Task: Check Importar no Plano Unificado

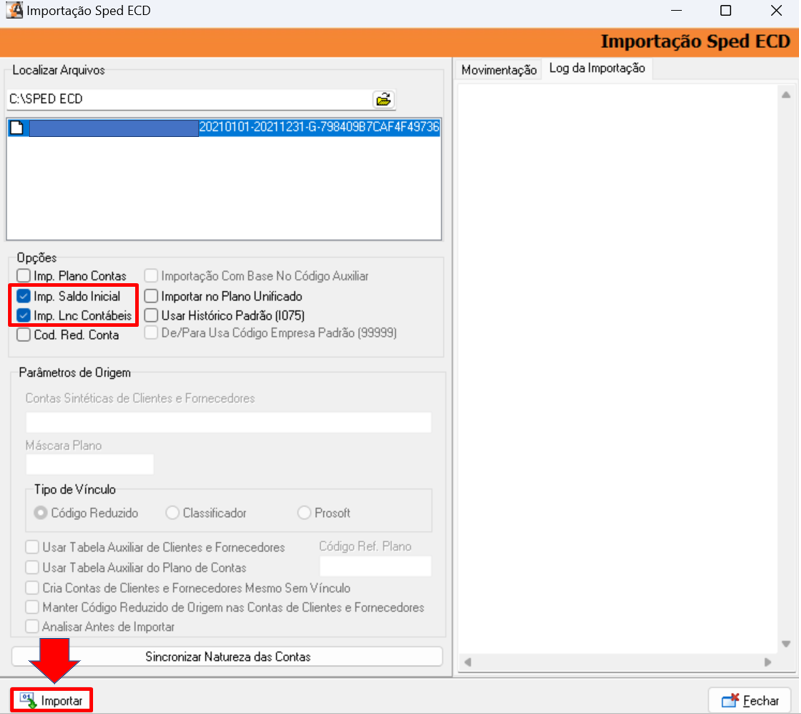Action: tap(151, 296)
